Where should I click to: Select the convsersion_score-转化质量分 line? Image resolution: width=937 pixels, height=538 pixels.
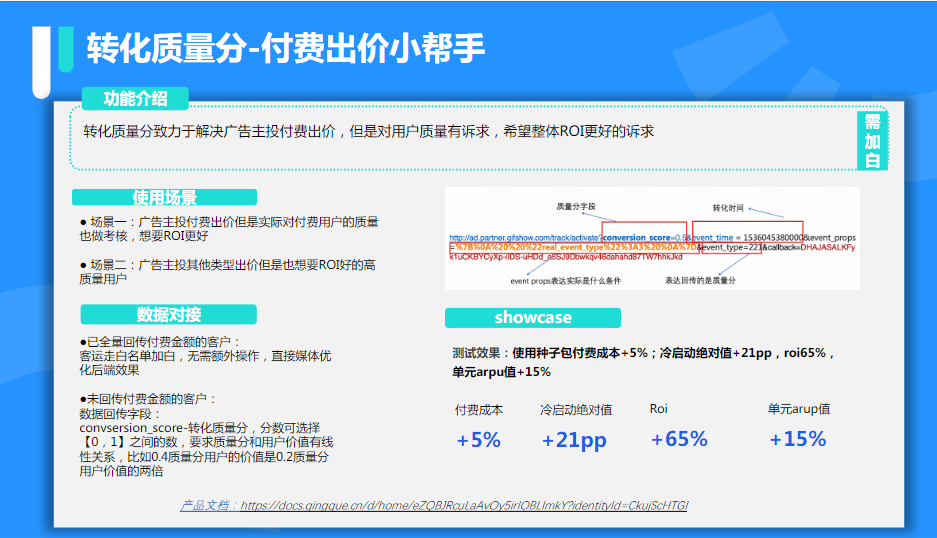[x=200, y=428]
